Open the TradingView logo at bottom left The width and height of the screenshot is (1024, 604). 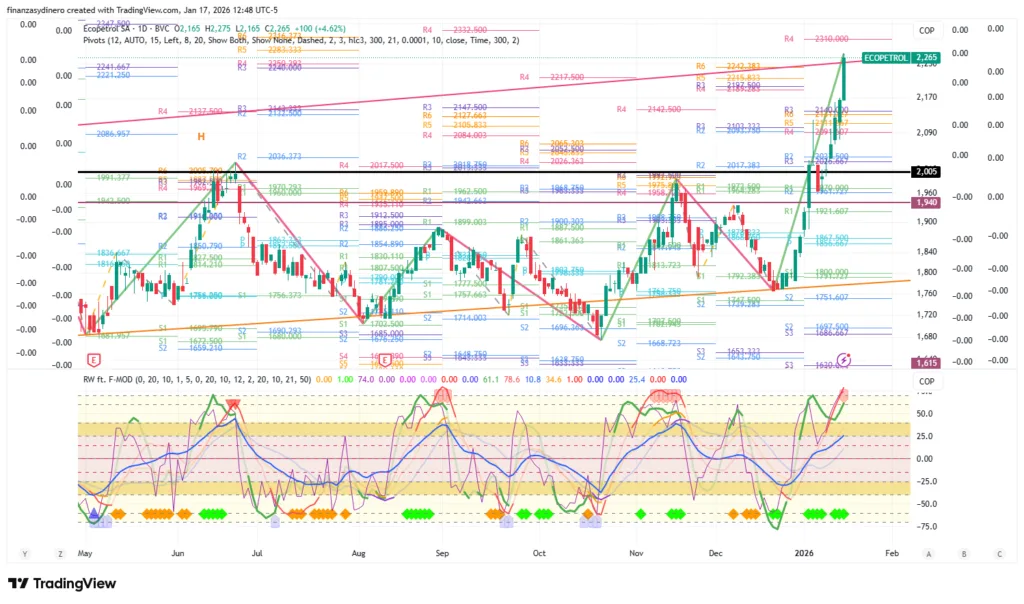(x=62, y=584)
